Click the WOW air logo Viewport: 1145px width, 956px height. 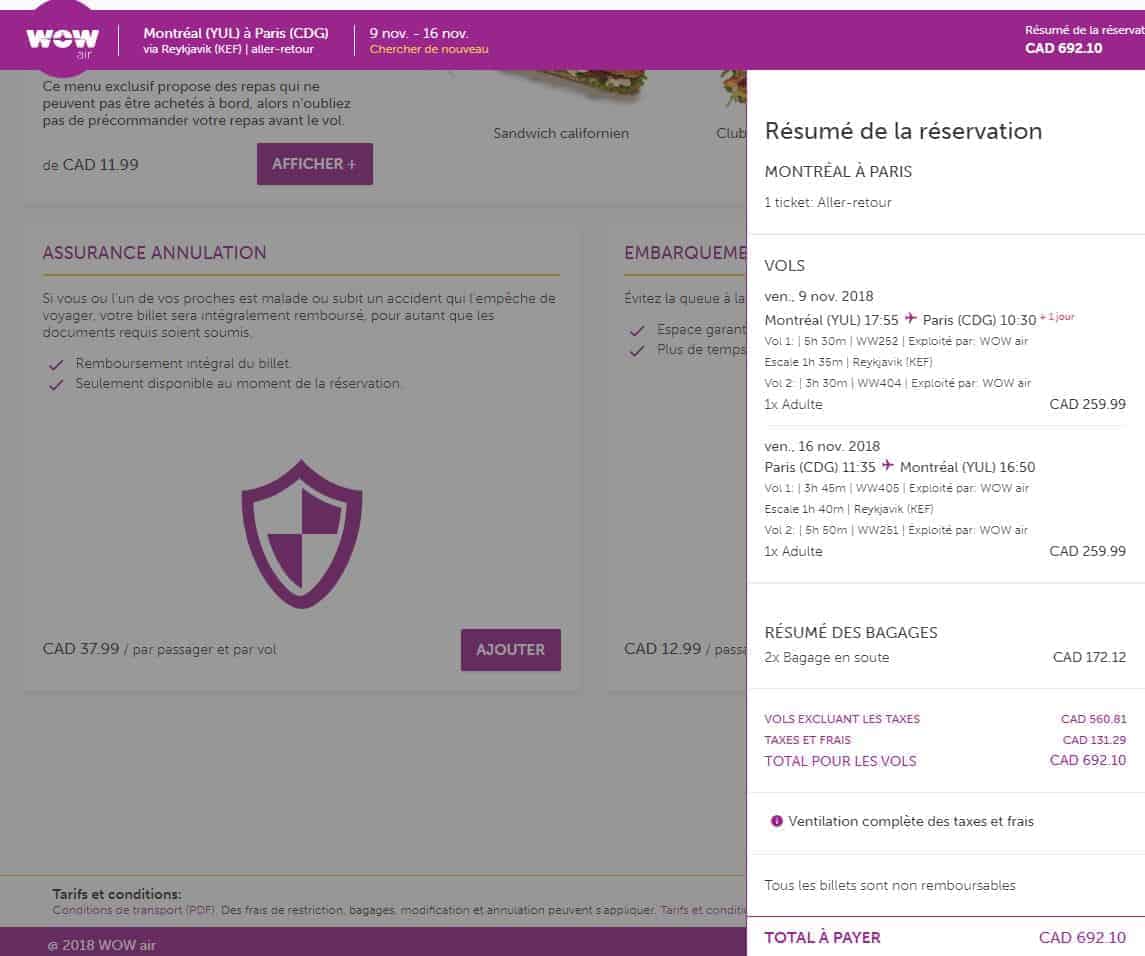pos(62,41)
